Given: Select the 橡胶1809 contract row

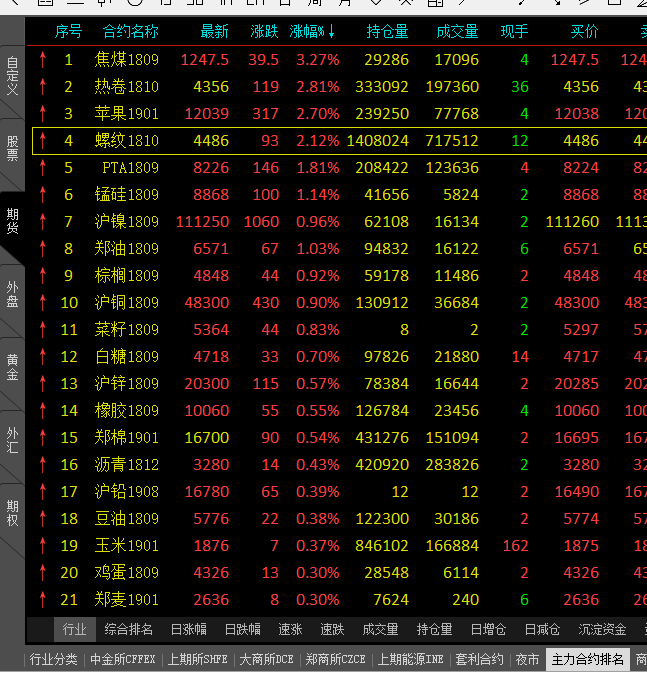Looking at the screenshot, I should coord(339,410).
